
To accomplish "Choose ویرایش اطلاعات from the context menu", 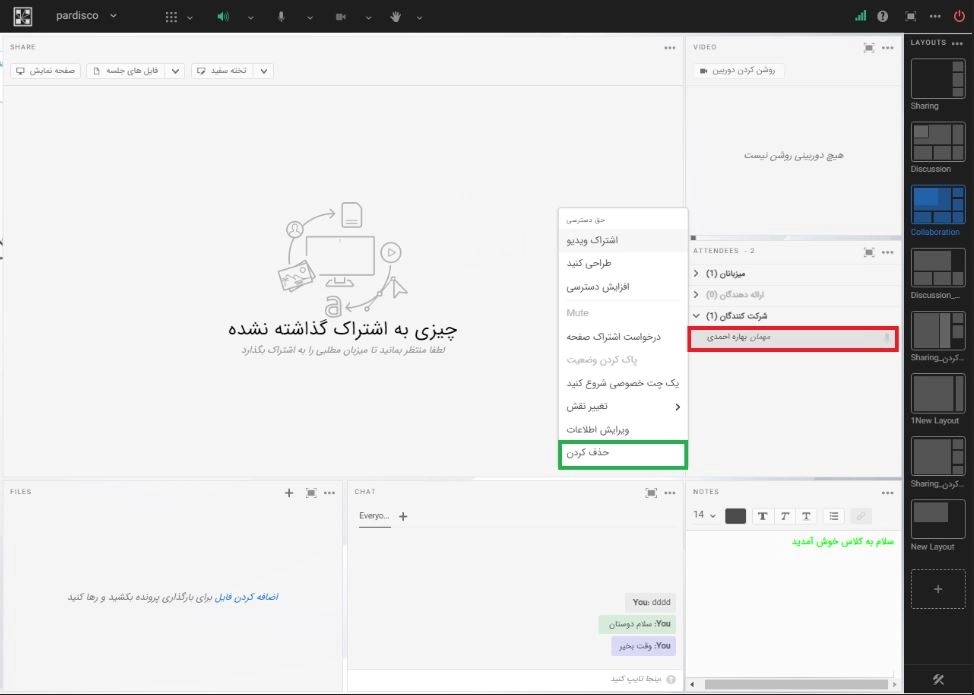I will pos(623,430).
